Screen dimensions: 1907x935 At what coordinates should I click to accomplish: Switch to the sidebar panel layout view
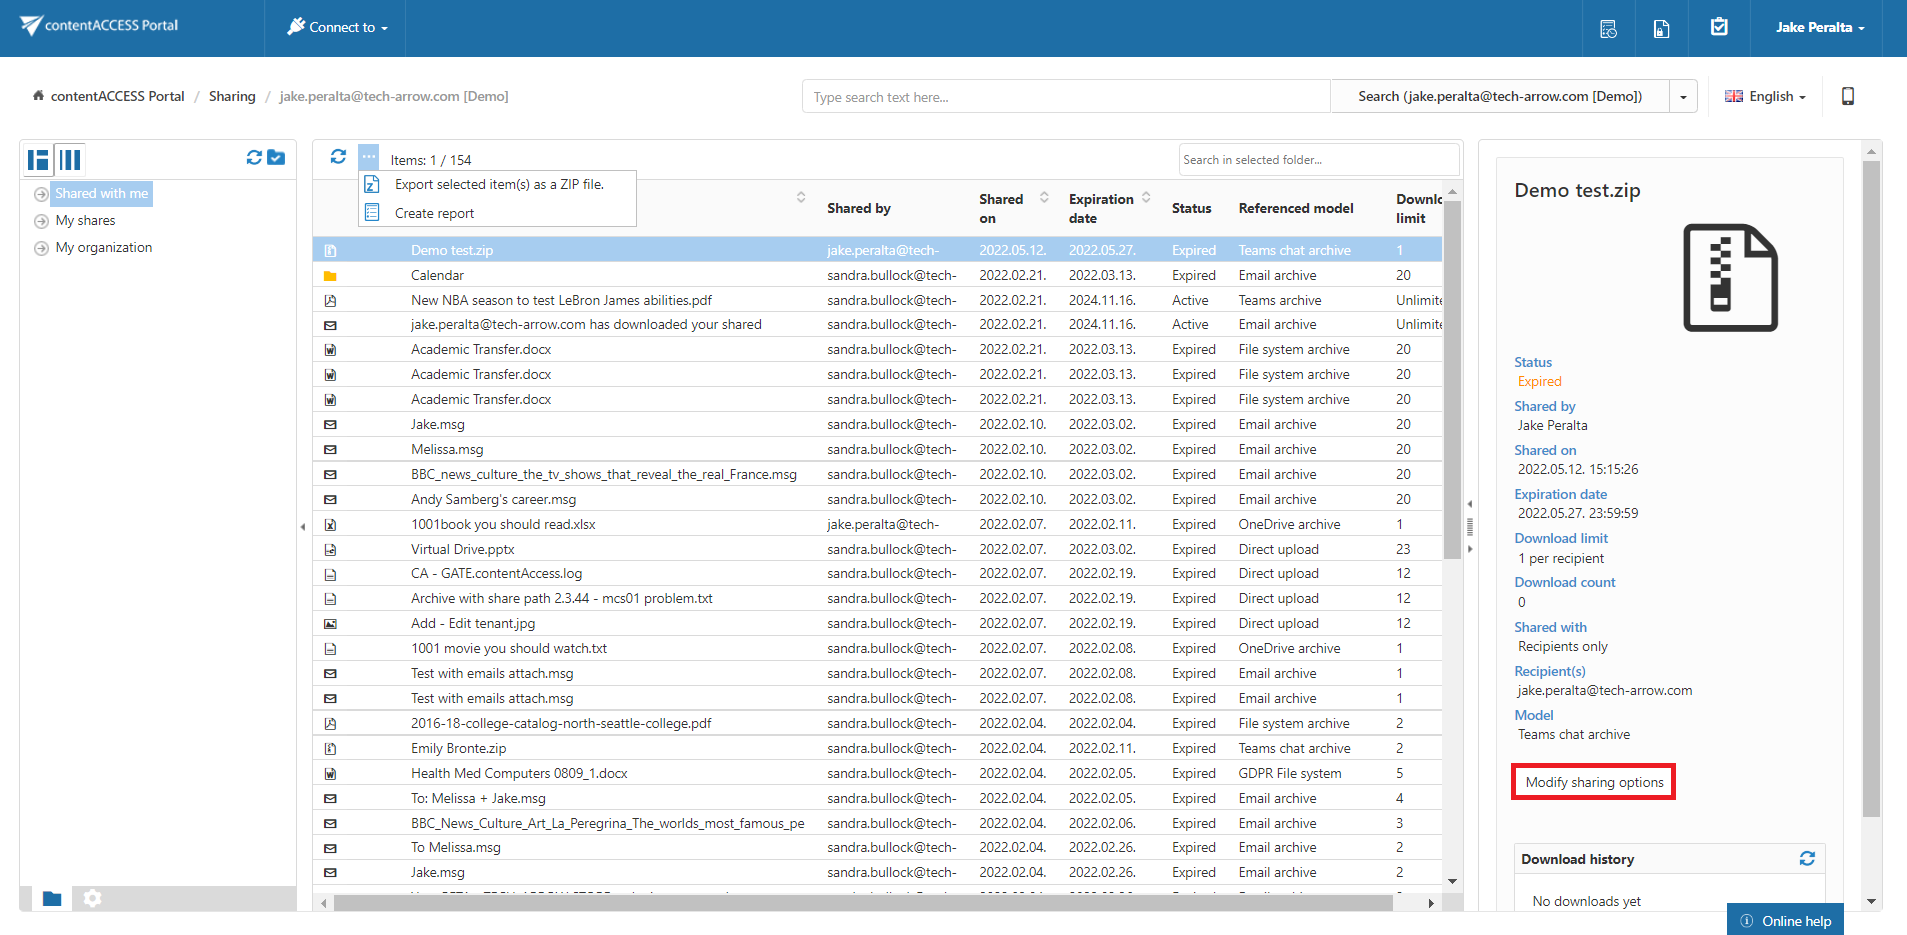coord(39,160)
